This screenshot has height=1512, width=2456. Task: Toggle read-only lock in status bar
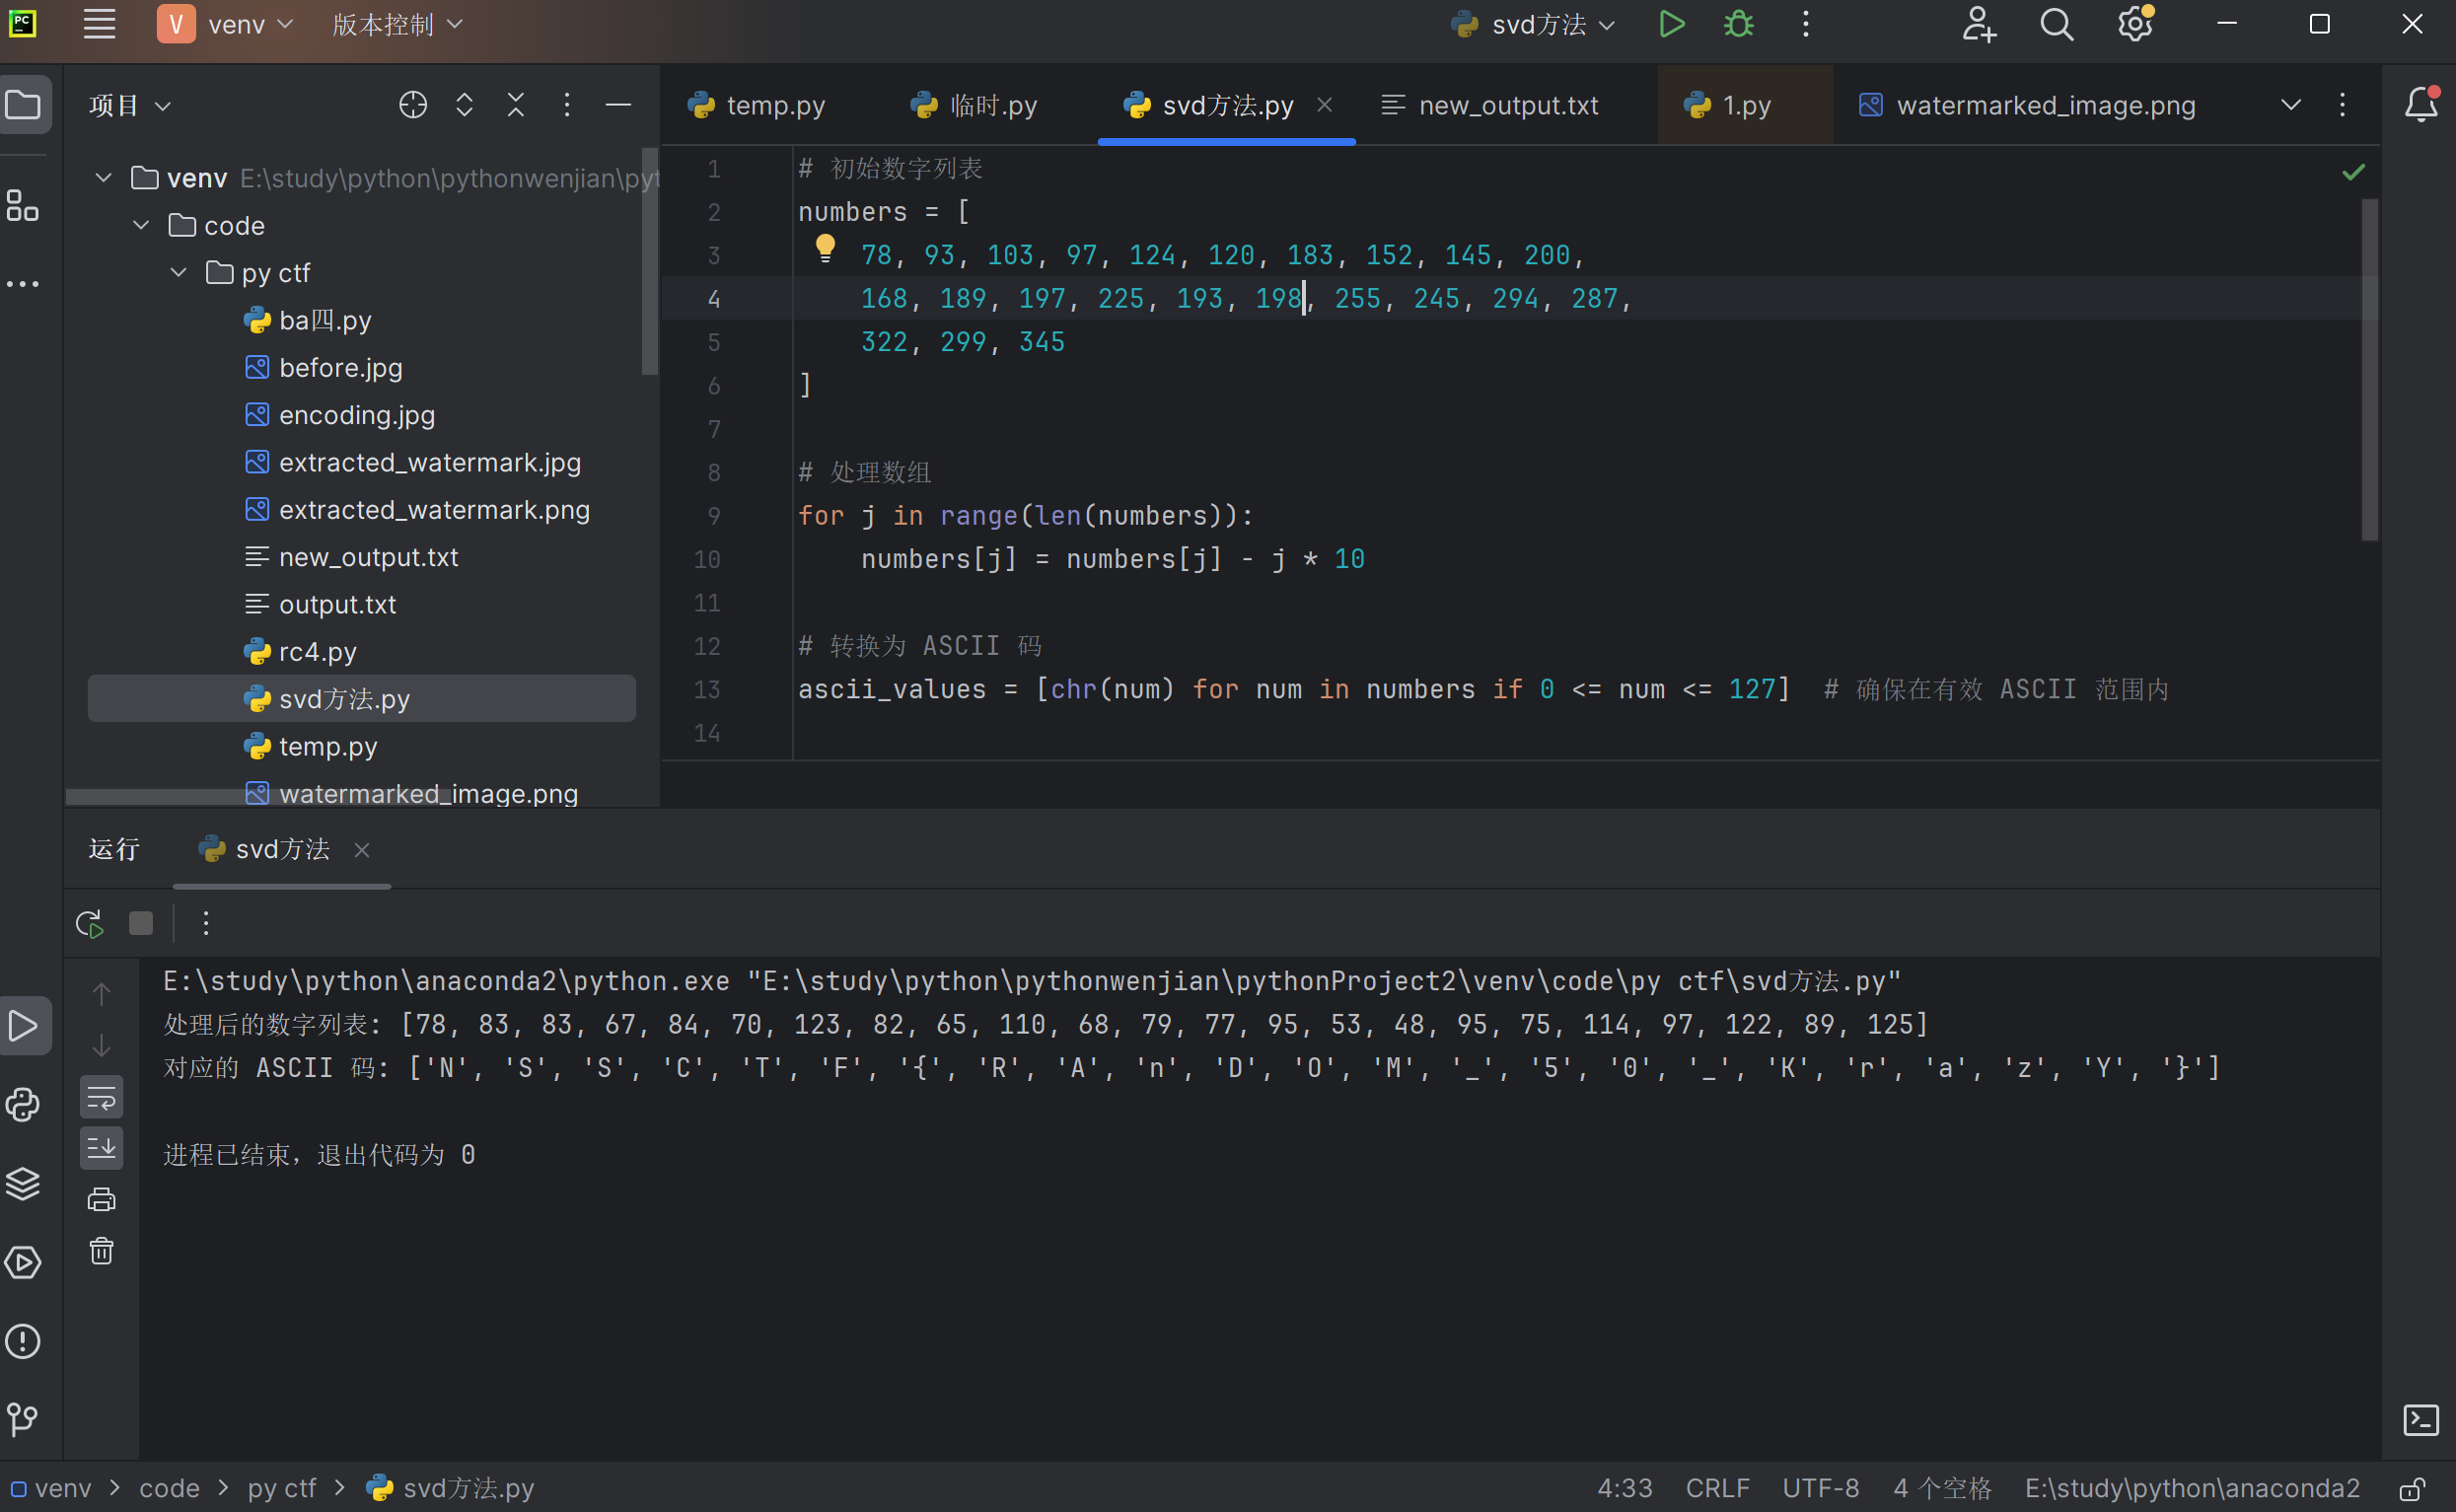2411,1488
